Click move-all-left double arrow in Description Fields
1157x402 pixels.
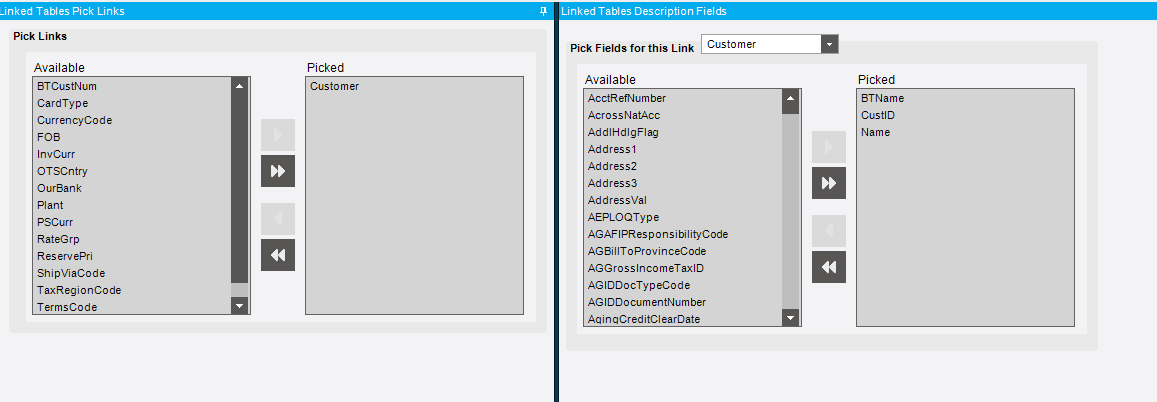[829, 267]
